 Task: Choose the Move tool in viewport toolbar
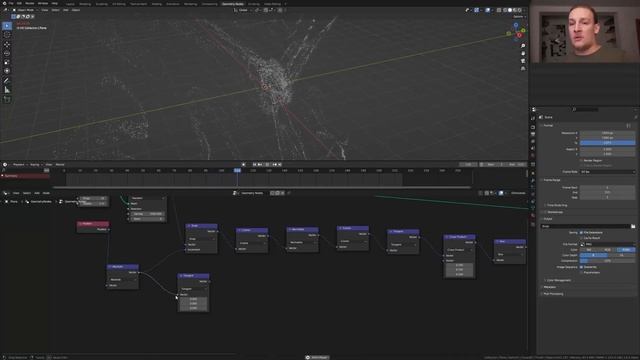[7, 44]
